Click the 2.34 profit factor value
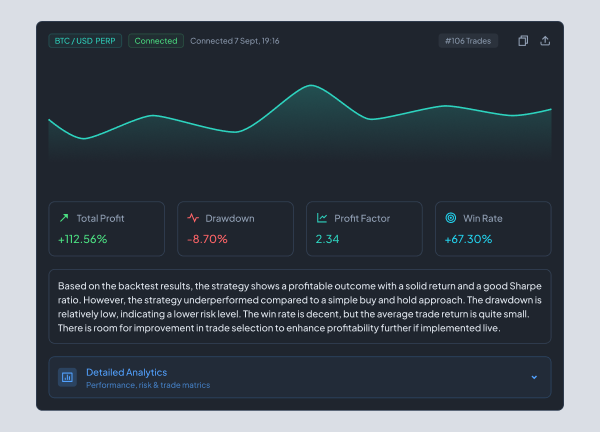 point(327,239)
